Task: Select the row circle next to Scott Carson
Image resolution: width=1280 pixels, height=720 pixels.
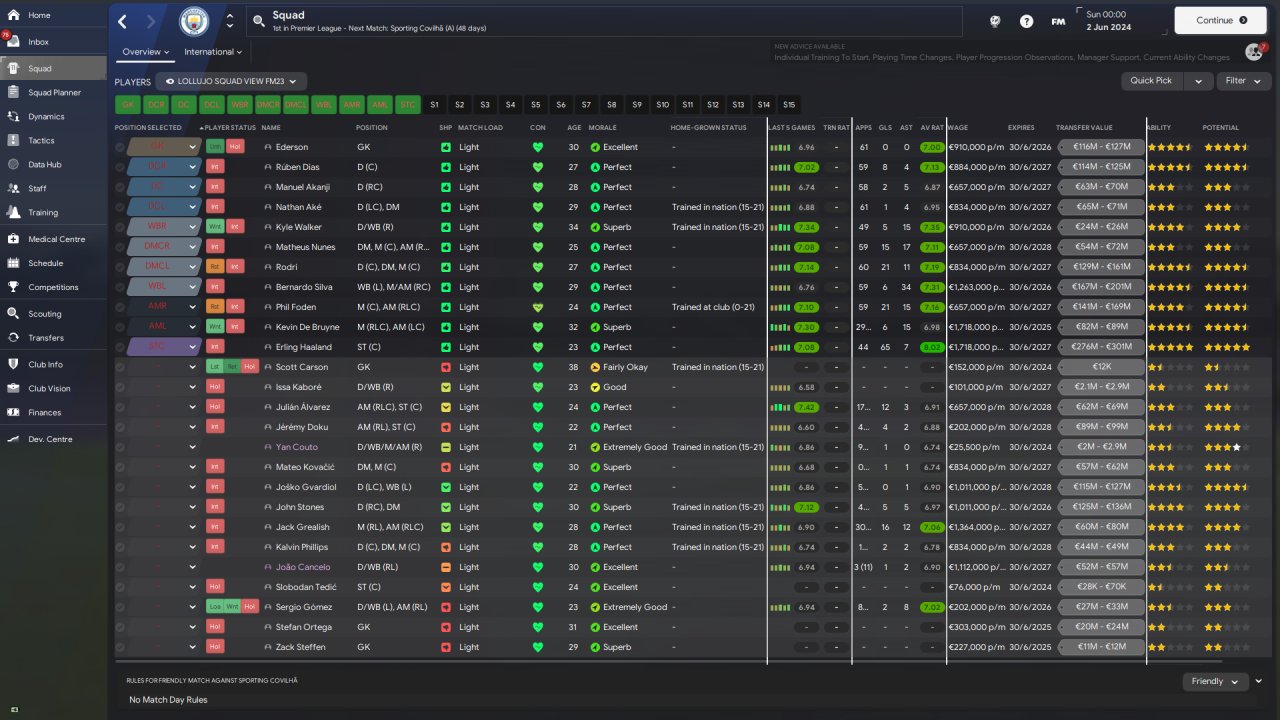Action: [120, 367]
